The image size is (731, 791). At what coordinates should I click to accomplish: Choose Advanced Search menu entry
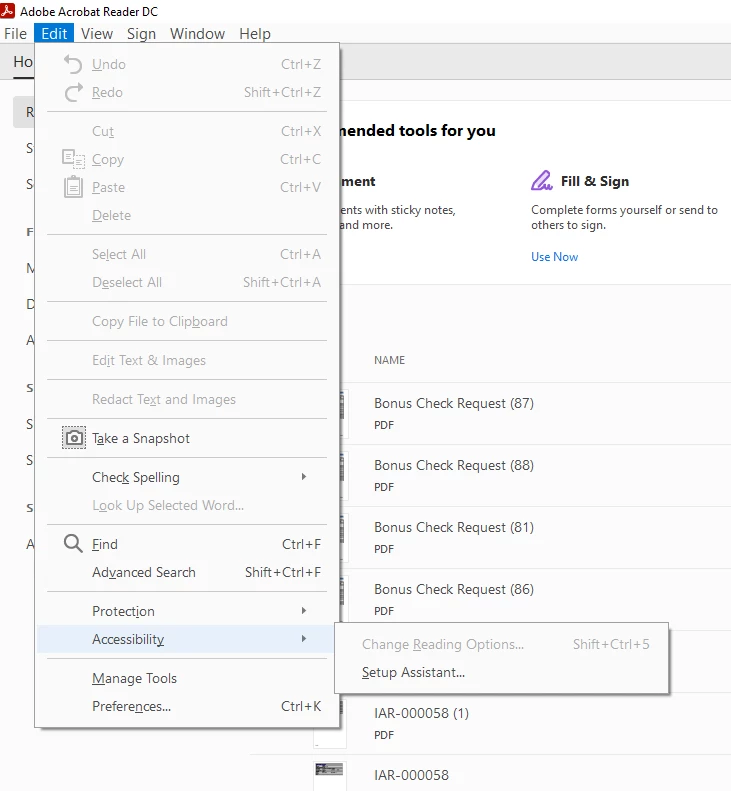click(187, 572)
